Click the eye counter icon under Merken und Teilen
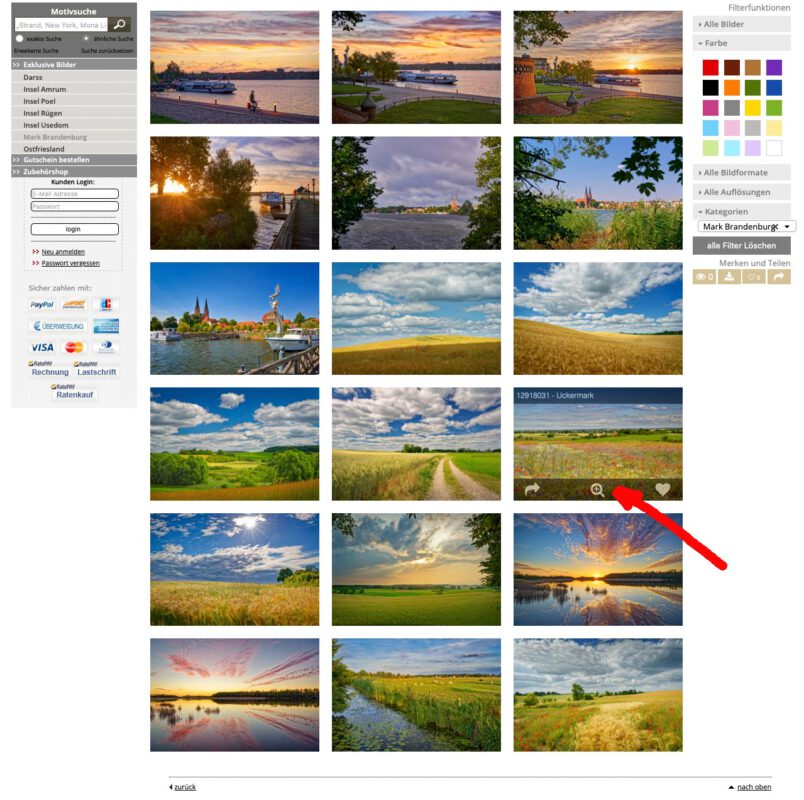Screen dimensions: 804x800 coord(705,277)
